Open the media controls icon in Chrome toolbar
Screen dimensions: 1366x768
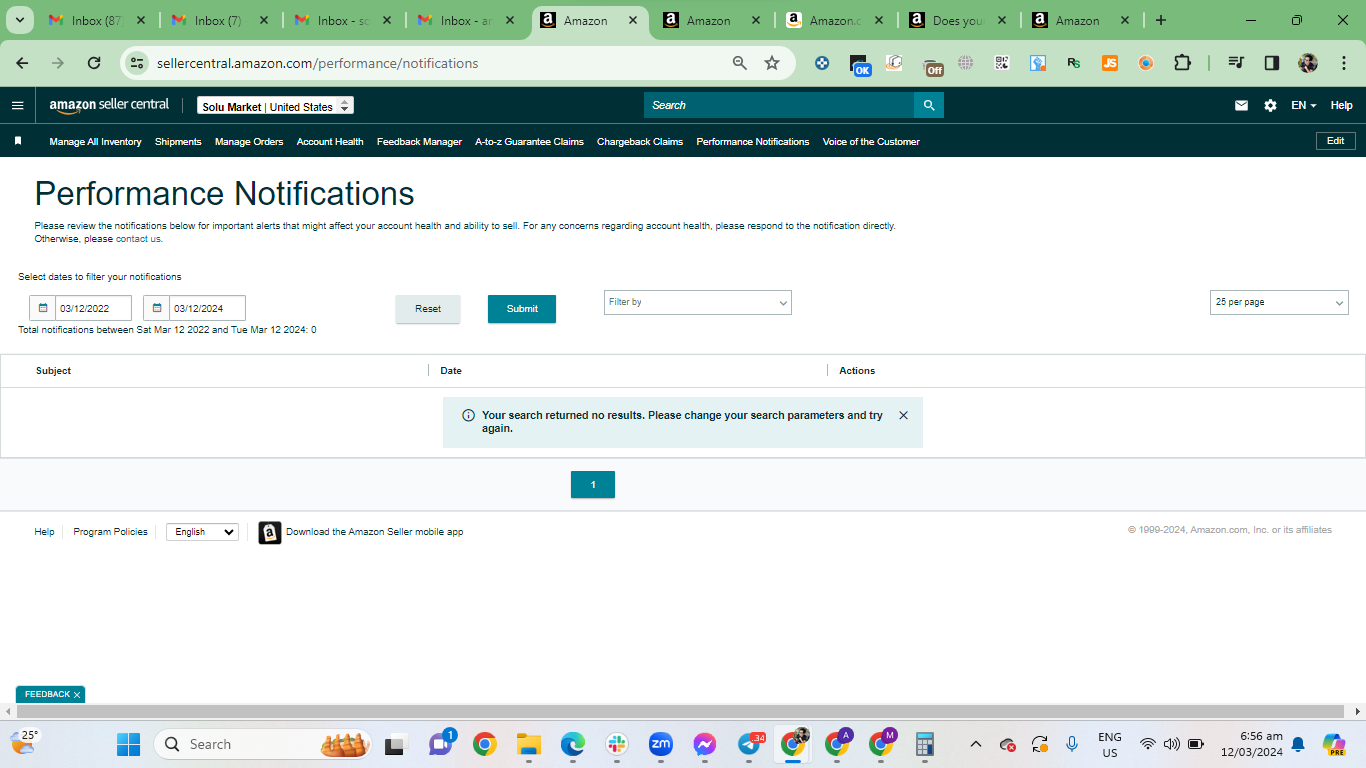pos(1236,63)
